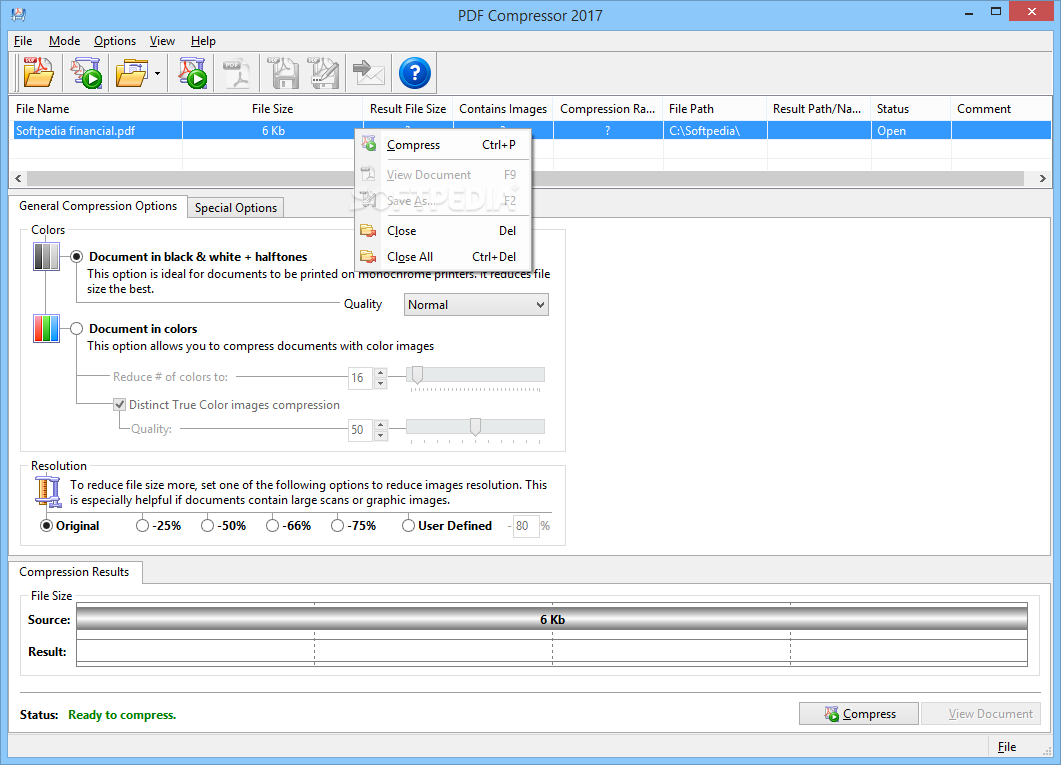This screenshot has width=1061, height=765.
Task: Click the open folder toolbar icon
Action: click(x=131, y=72)
